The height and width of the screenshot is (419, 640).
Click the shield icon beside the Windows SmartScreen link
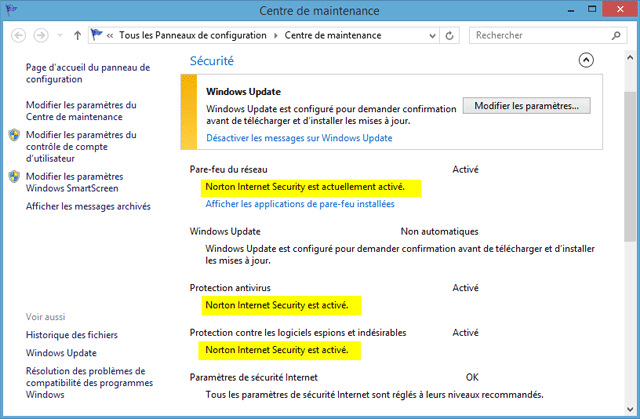[x=14, y=176]
